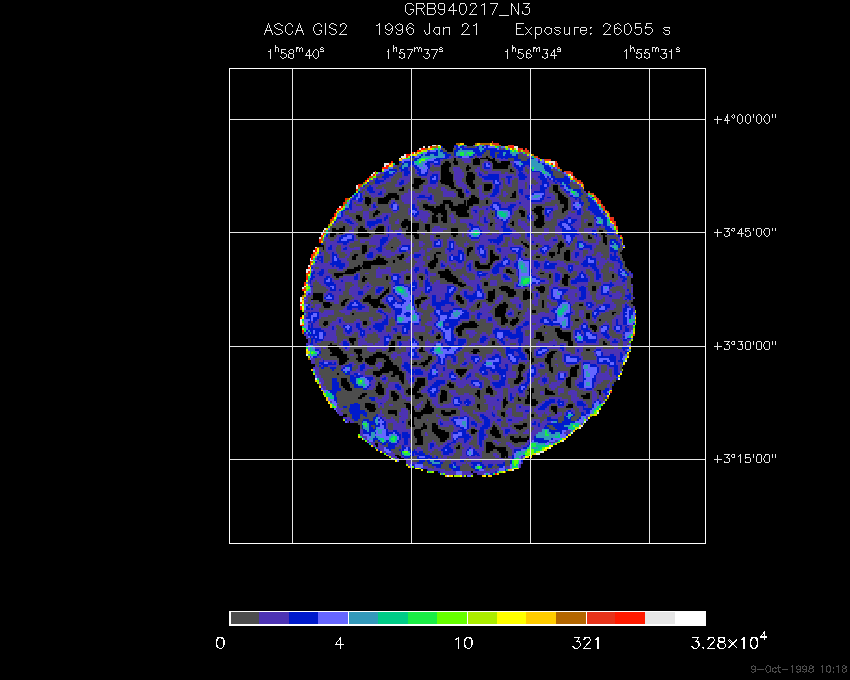Click the dark blue colorbar segment

pos(304,618)
